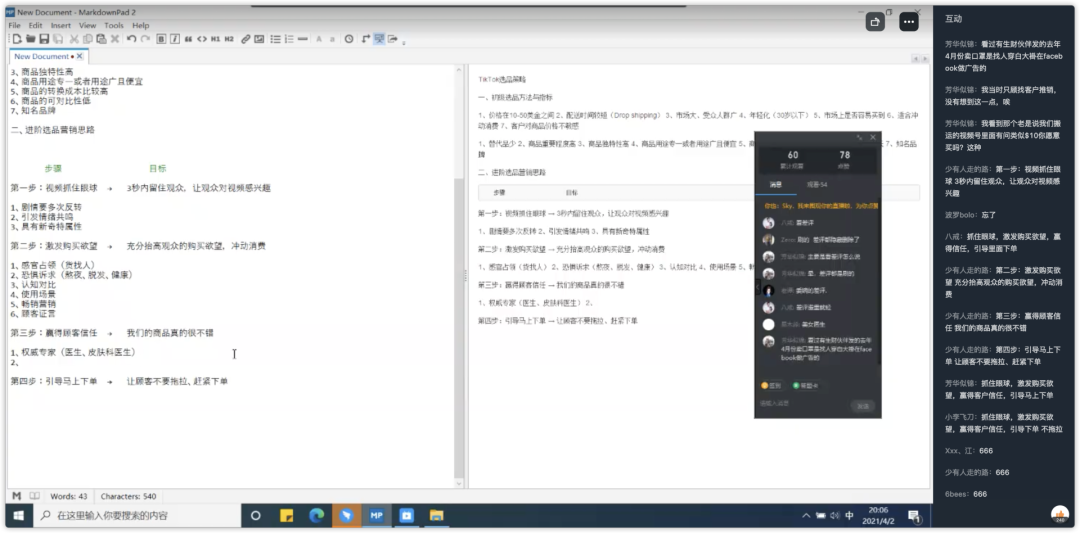1080x533 pixels.
Task: Insert a blockquote with the quote icon
Action: (188, 39)
